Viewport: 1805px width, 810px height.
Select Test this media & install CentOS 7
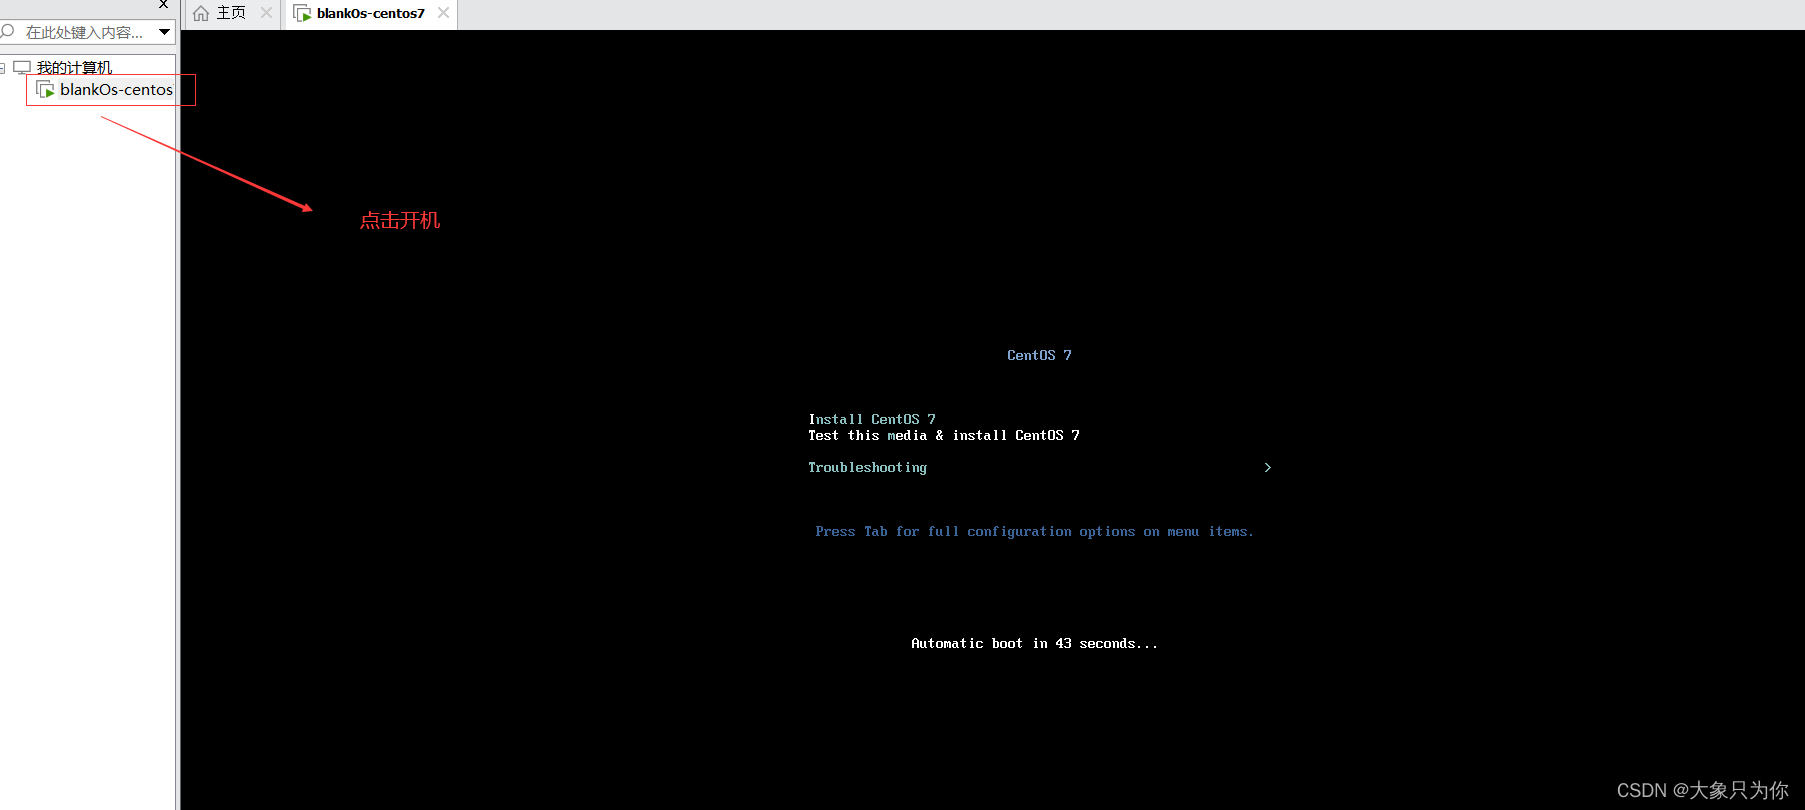944,435
